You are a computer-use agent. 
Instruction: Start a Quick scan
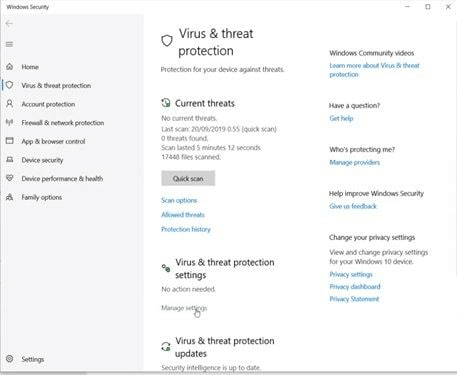[188, 178]
